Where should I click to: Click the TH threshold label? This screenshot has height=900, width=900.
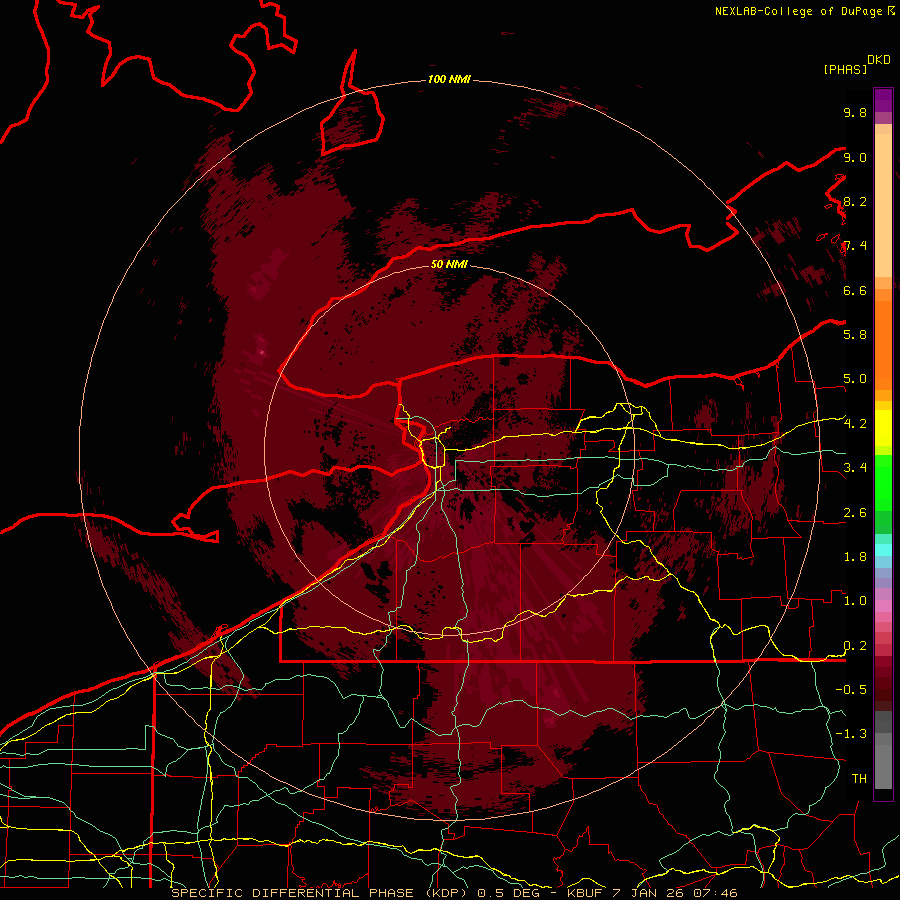pyautogui.click(x=859, y=779)
